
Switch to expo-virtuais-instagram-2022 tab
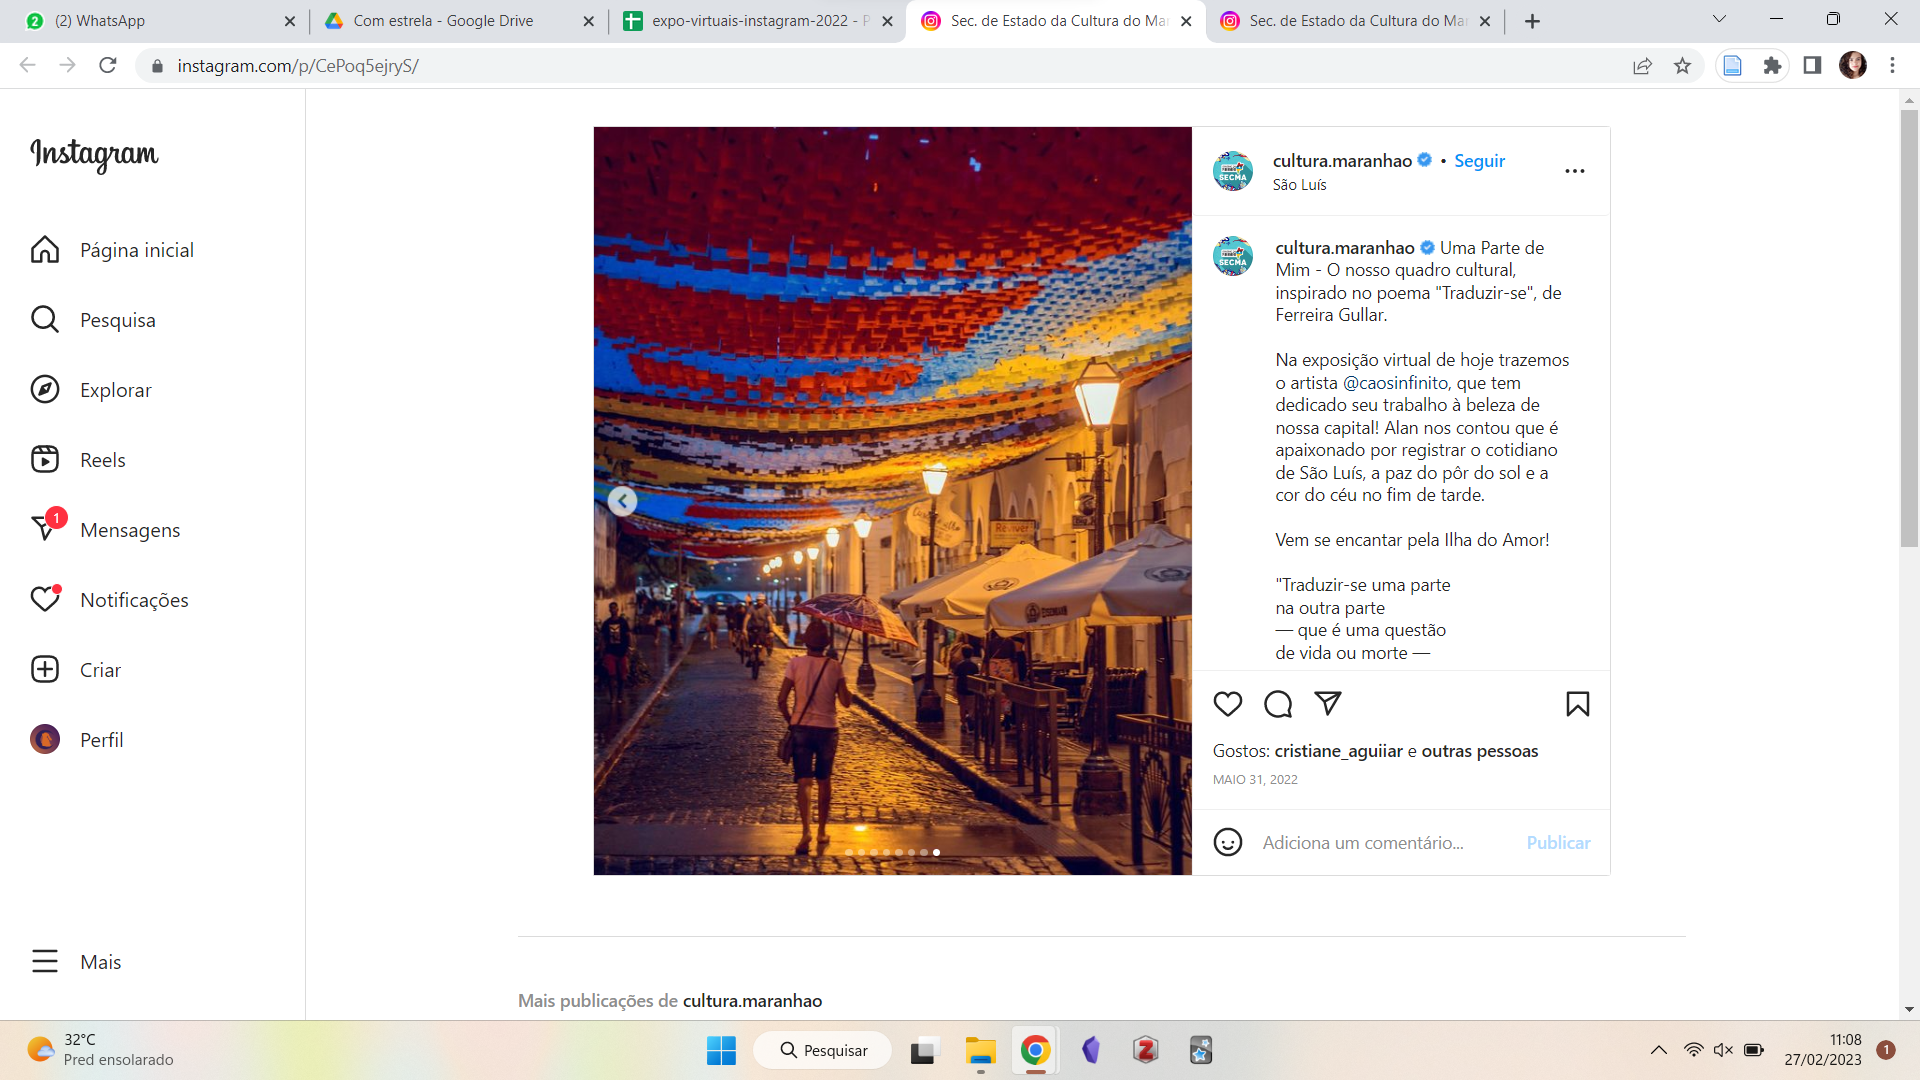click(x=757, y=21)
